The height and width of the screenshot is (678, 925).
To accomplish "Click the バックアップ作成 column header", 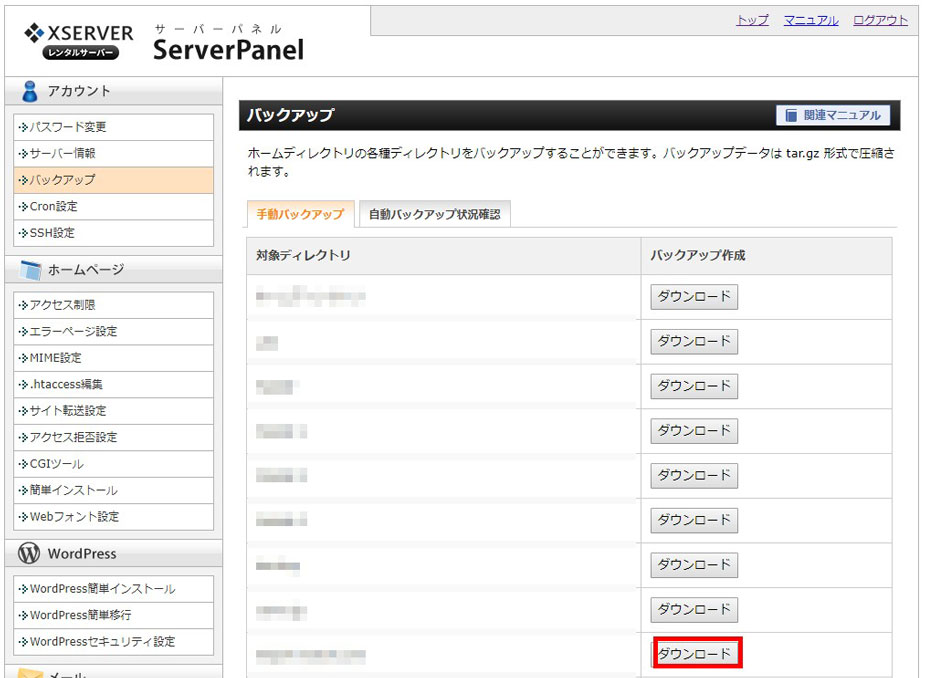I will pos(766,256).
